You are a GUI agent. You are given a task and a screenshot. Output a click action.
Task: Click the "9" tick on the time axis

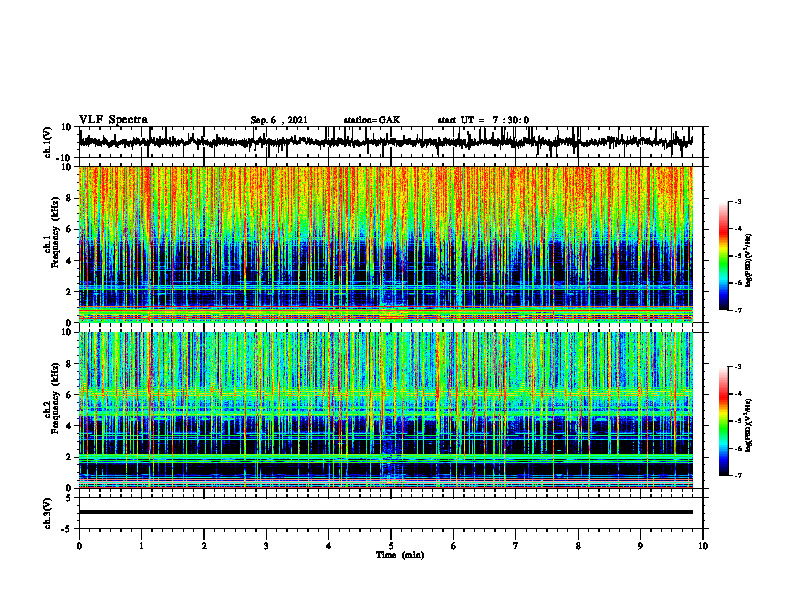[x=640, y=546]
